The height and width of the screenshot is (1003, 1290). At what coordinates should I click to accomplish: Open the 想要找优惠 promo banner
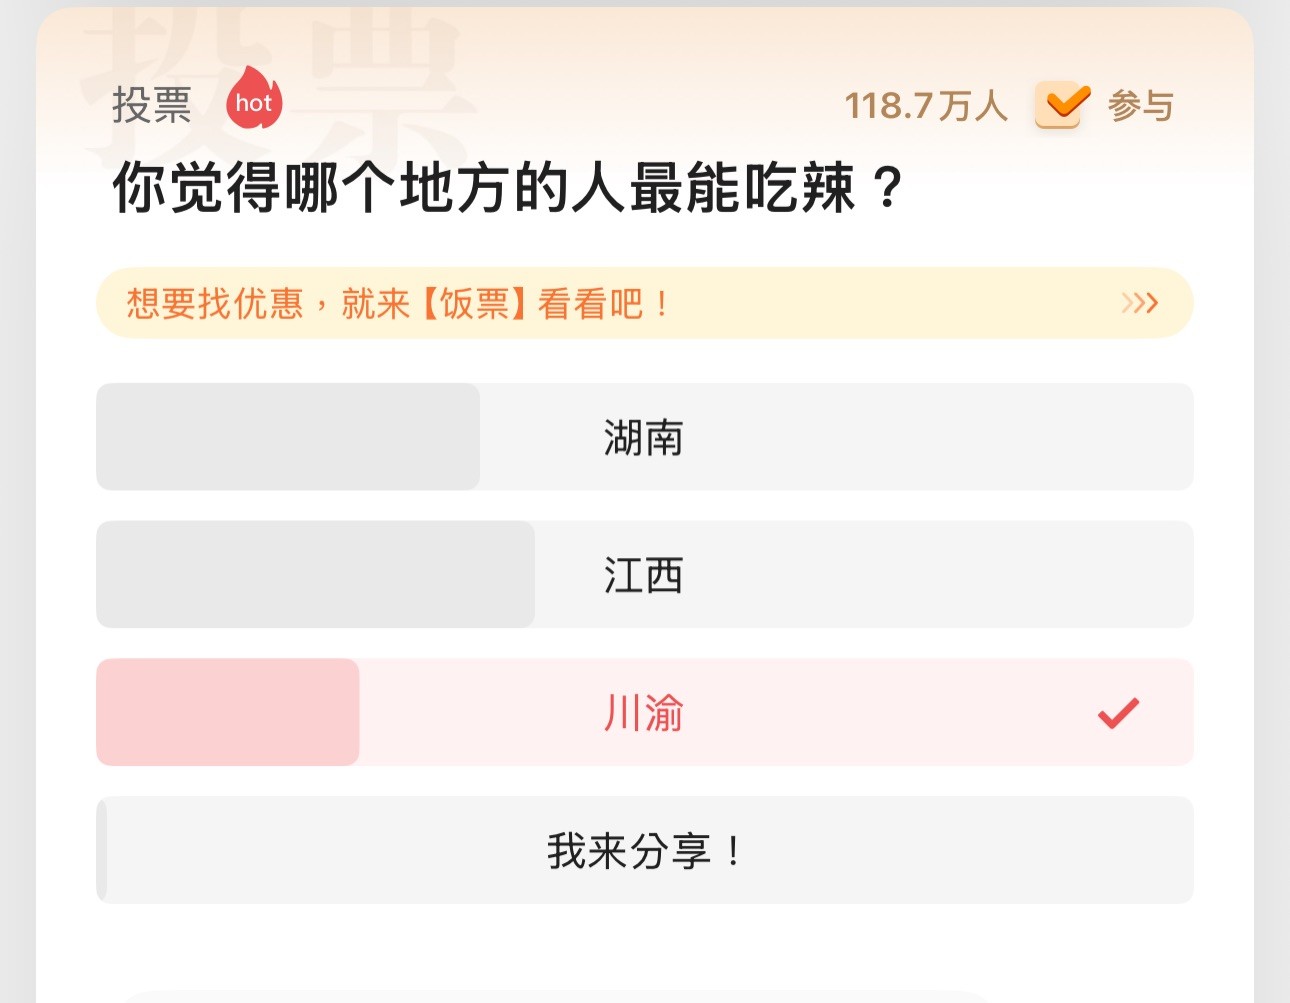coord(645,303)
